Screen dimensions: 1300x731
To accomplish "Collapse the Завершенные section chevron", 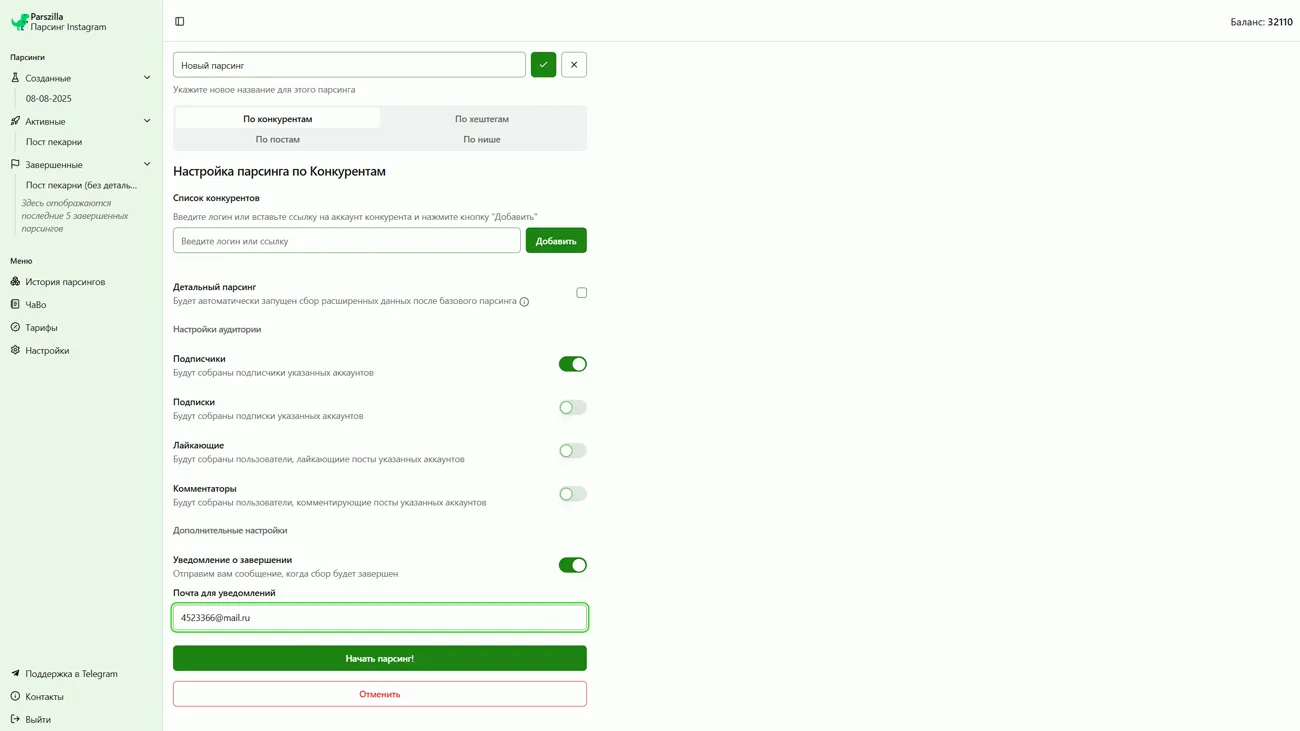I will pos(147,165).
